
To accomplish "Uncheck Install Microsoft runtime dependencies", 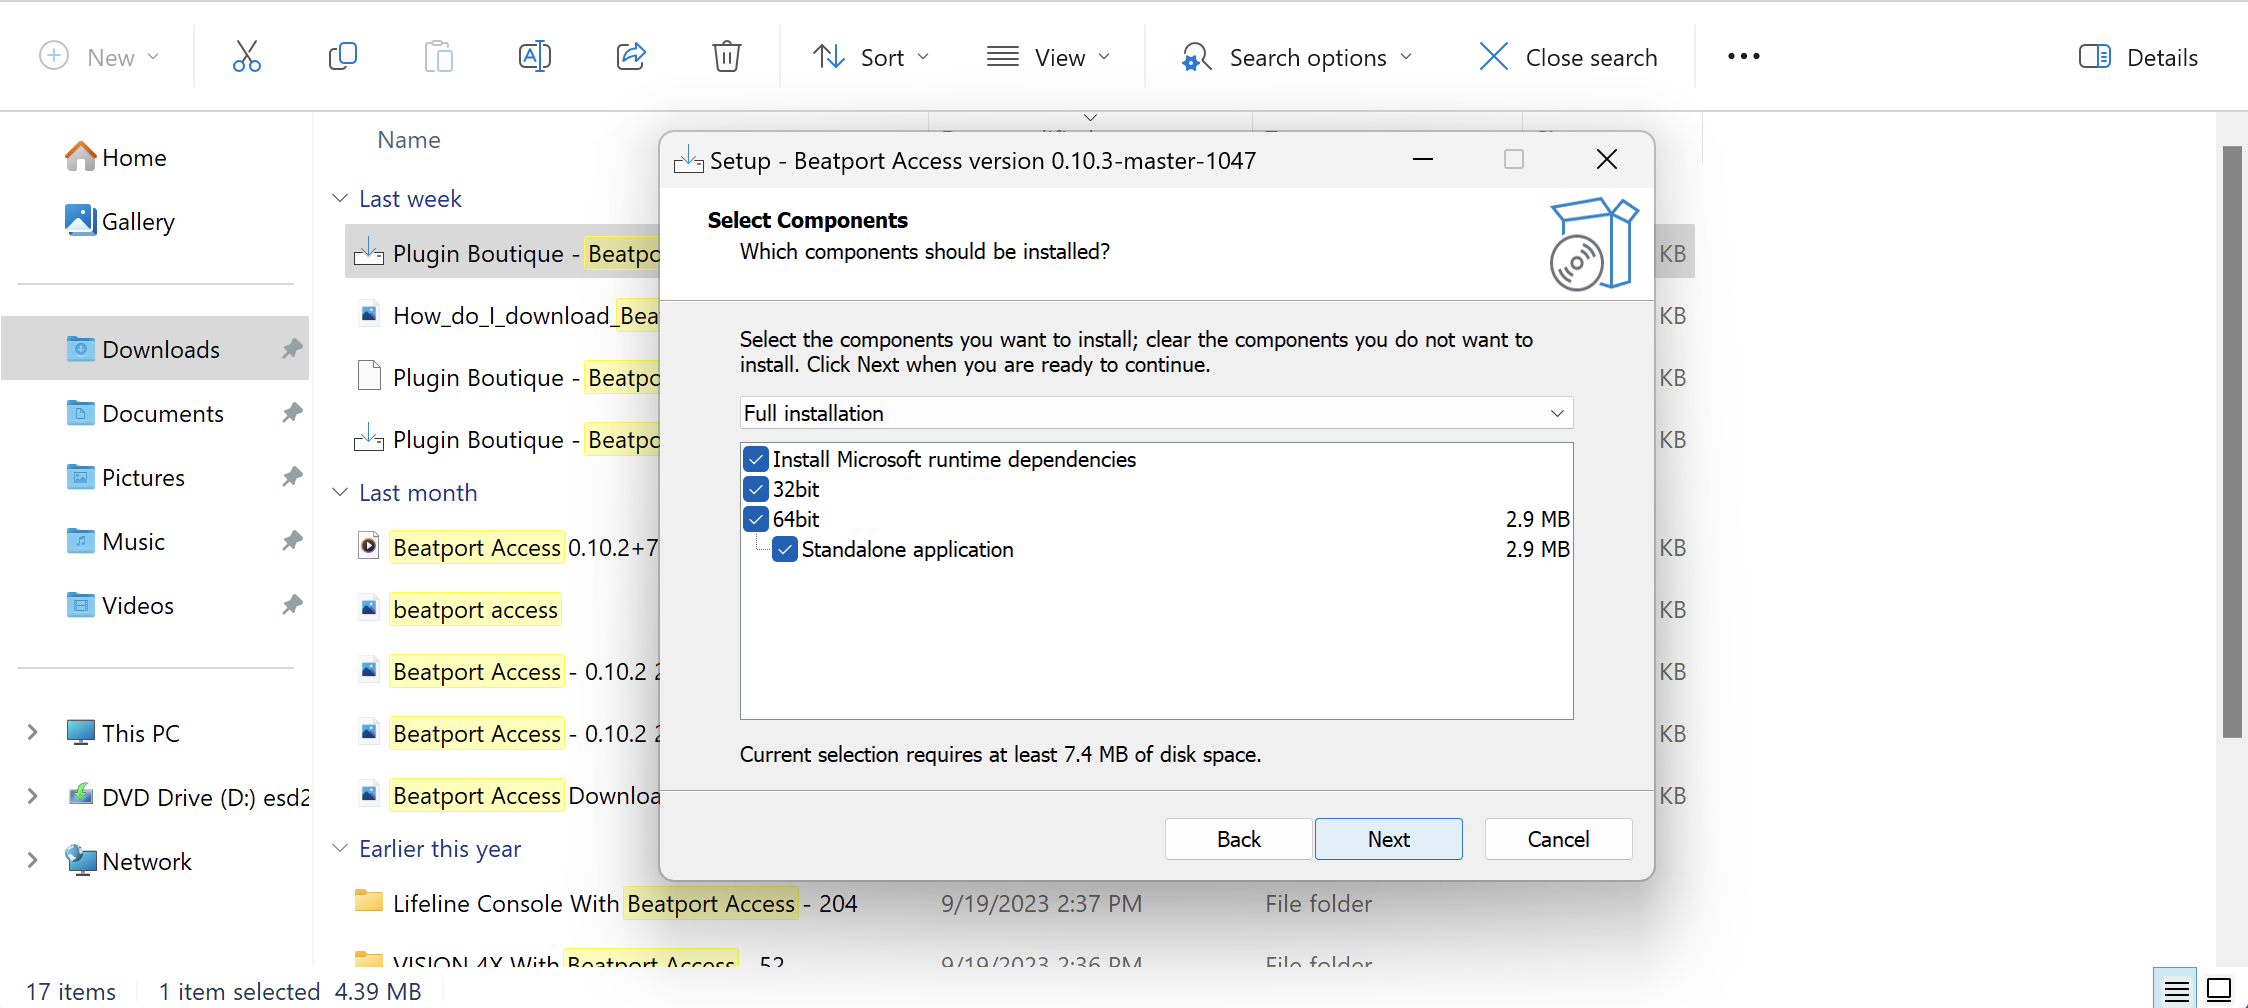I will pos(756,460).
